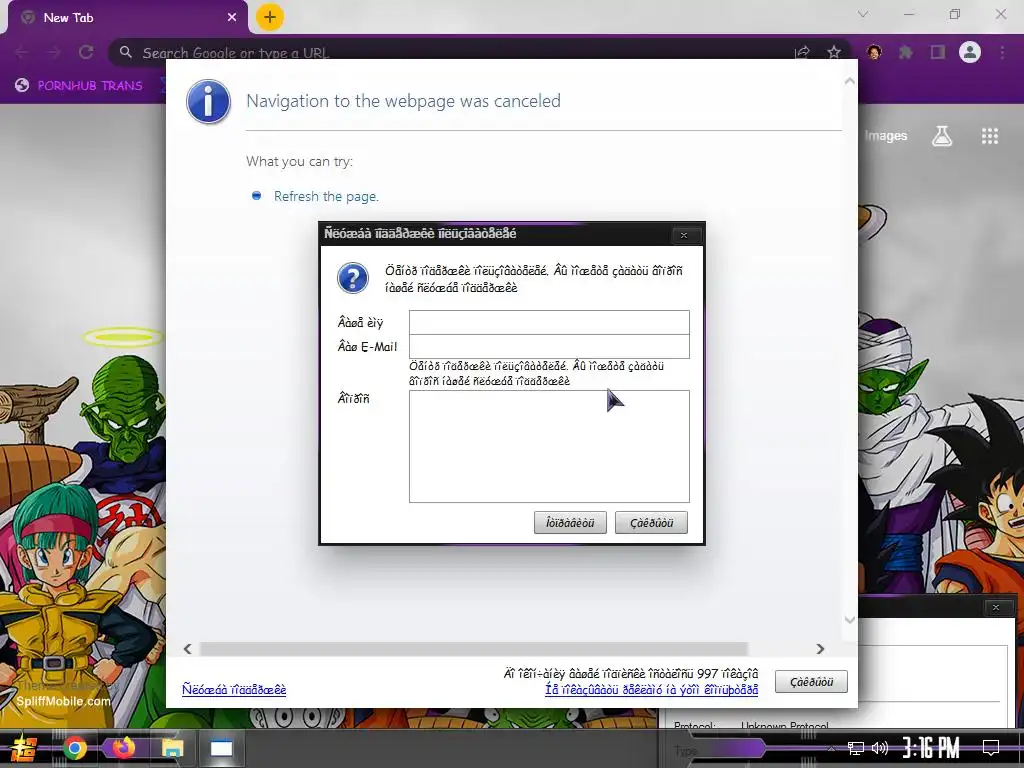Click the left button at dialog bottom

pyautogui.click(x=570, y=522)
